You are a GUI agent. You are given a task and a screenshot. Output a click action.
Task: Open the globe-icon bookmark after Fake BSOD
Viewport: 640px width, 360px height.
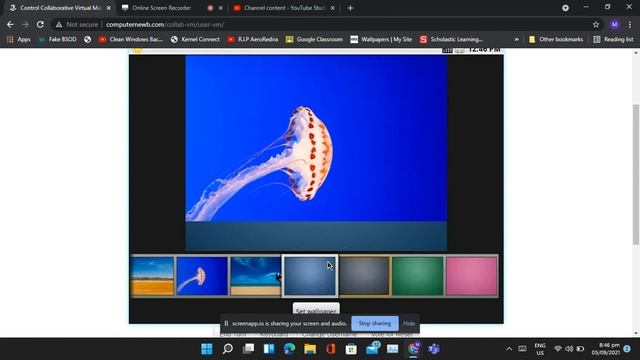(x=87, y=39)
